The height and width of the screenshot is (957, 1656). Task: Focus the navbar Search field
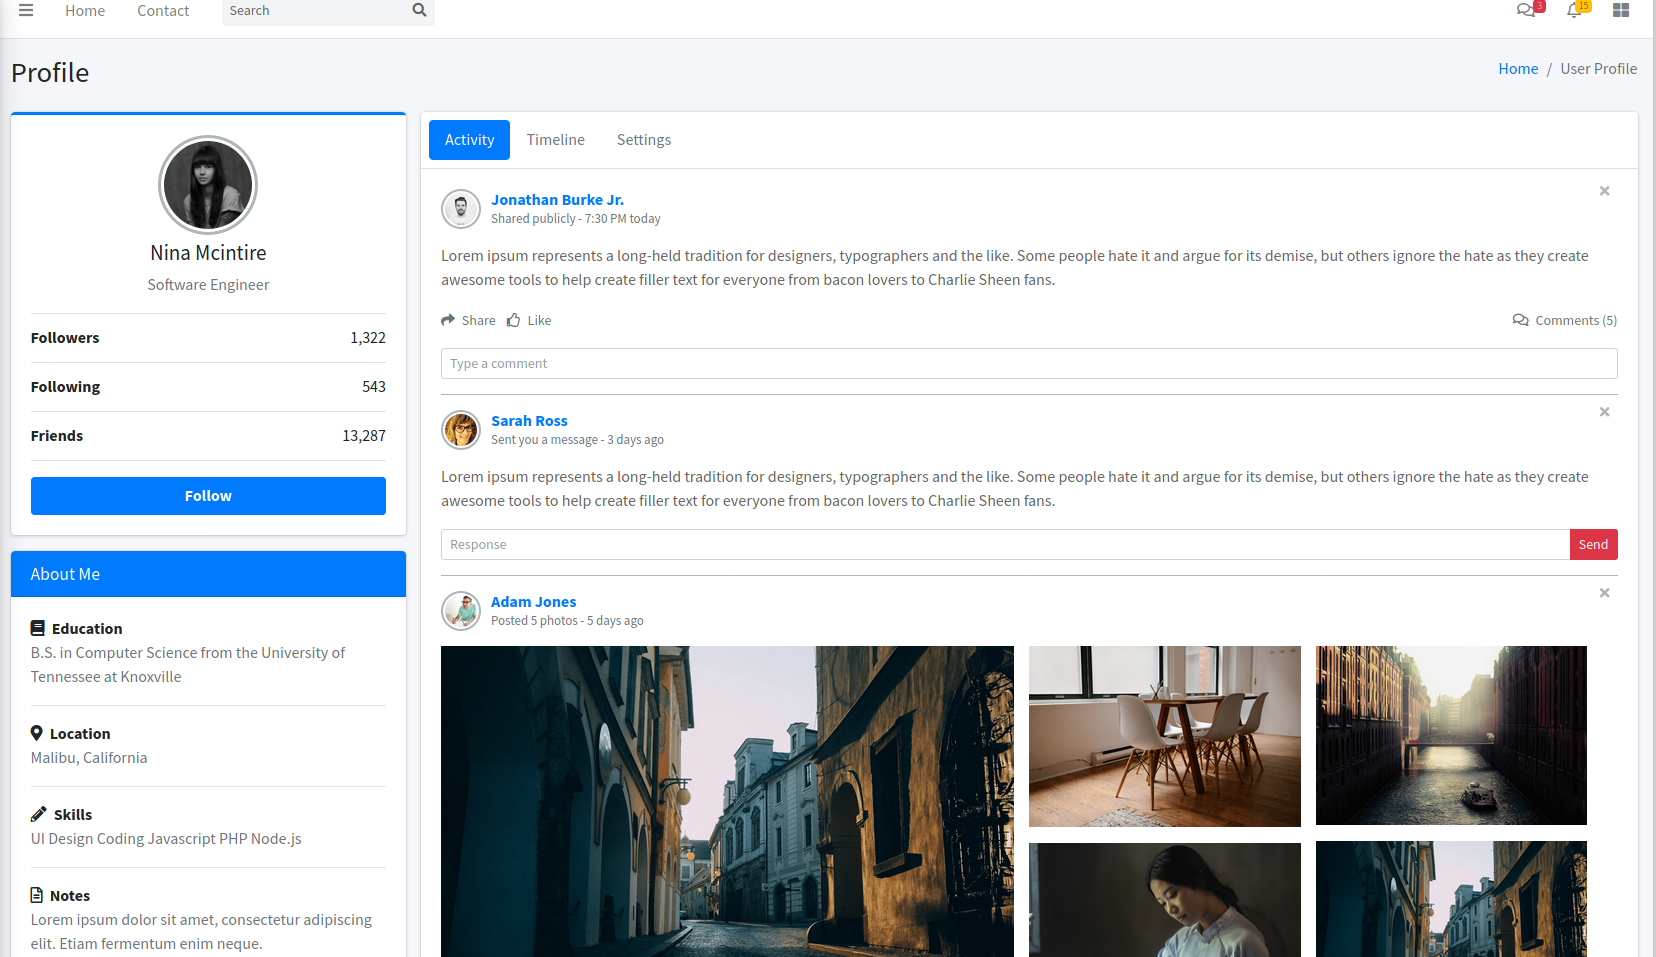[313, 10]
